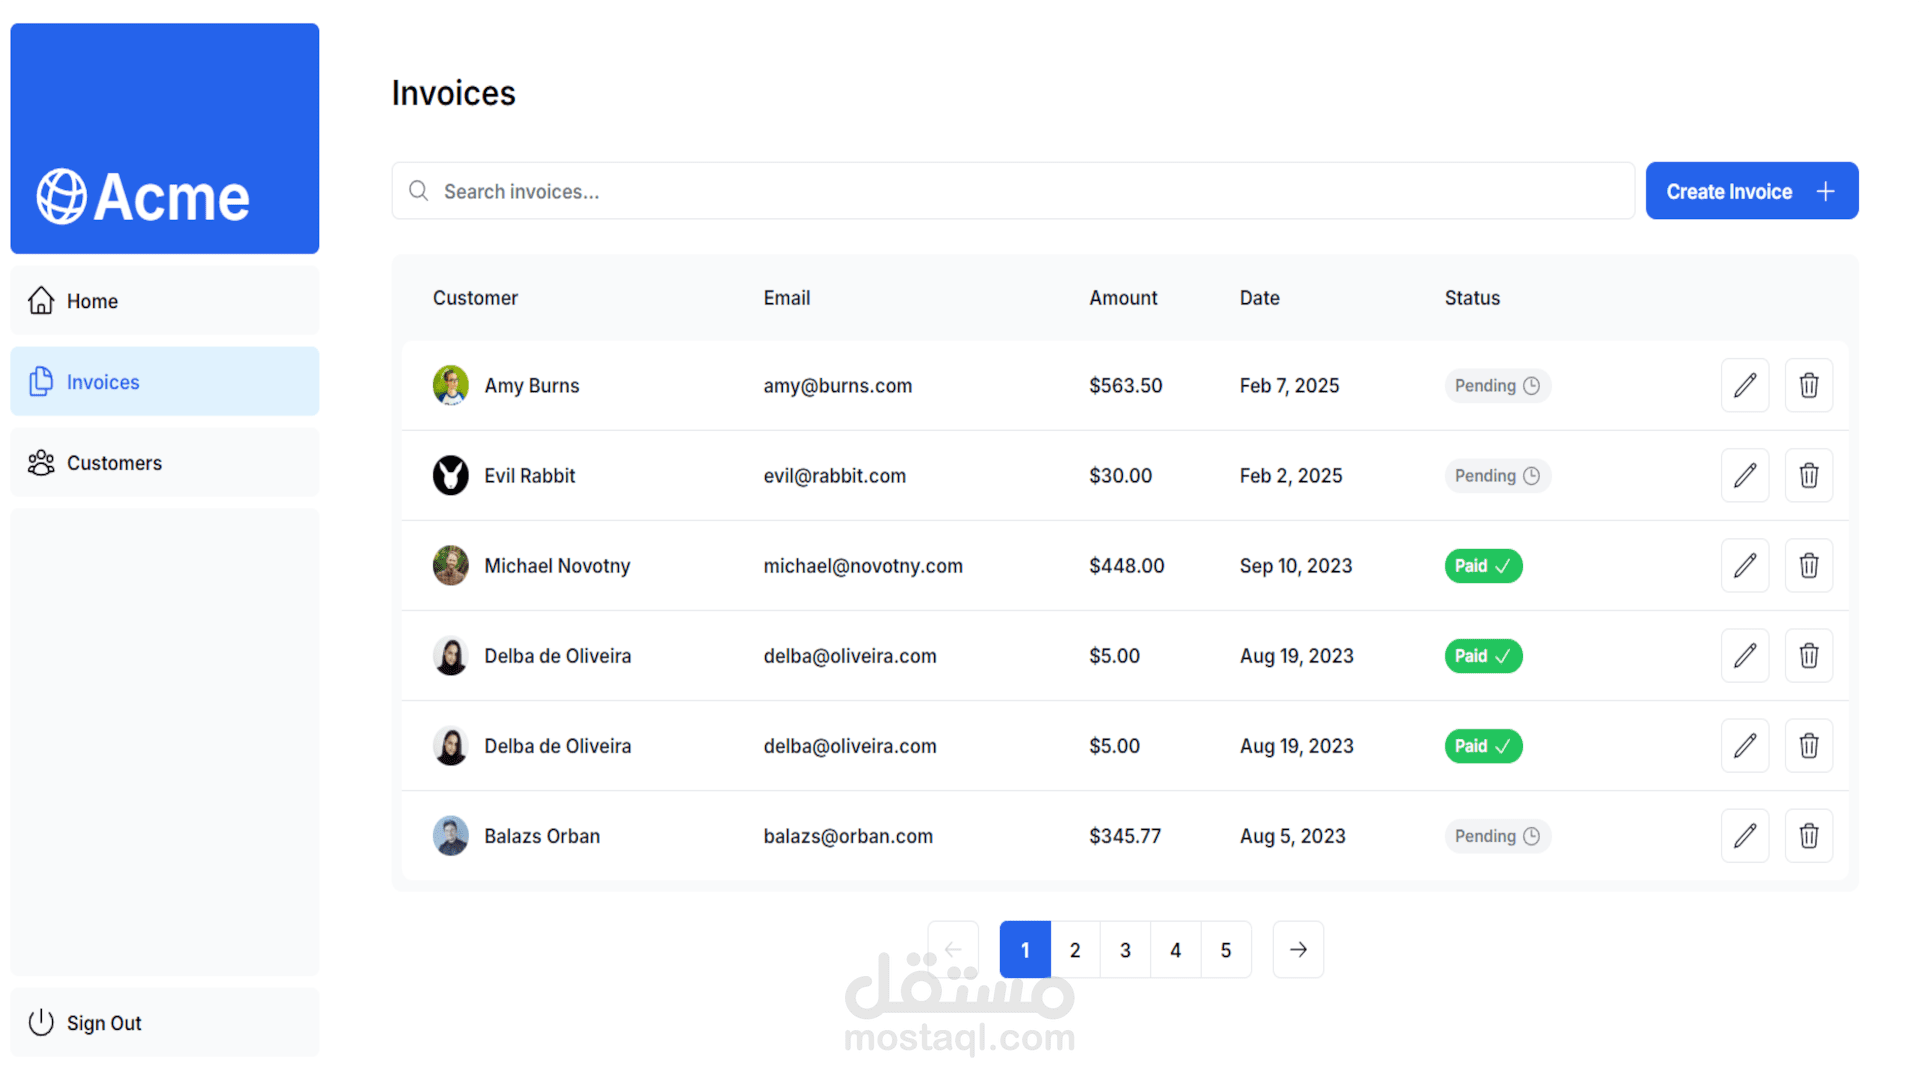The height and width of the screenshot is (1080, 1920).
Task: Click Evil Rabbit's avatar thumbnail
Action: (x=450, y=475)
